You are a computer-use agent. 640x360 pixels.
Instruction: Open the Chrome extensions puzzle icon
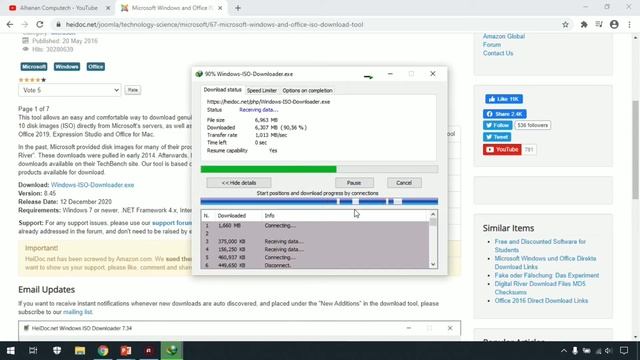coord(584,24)
